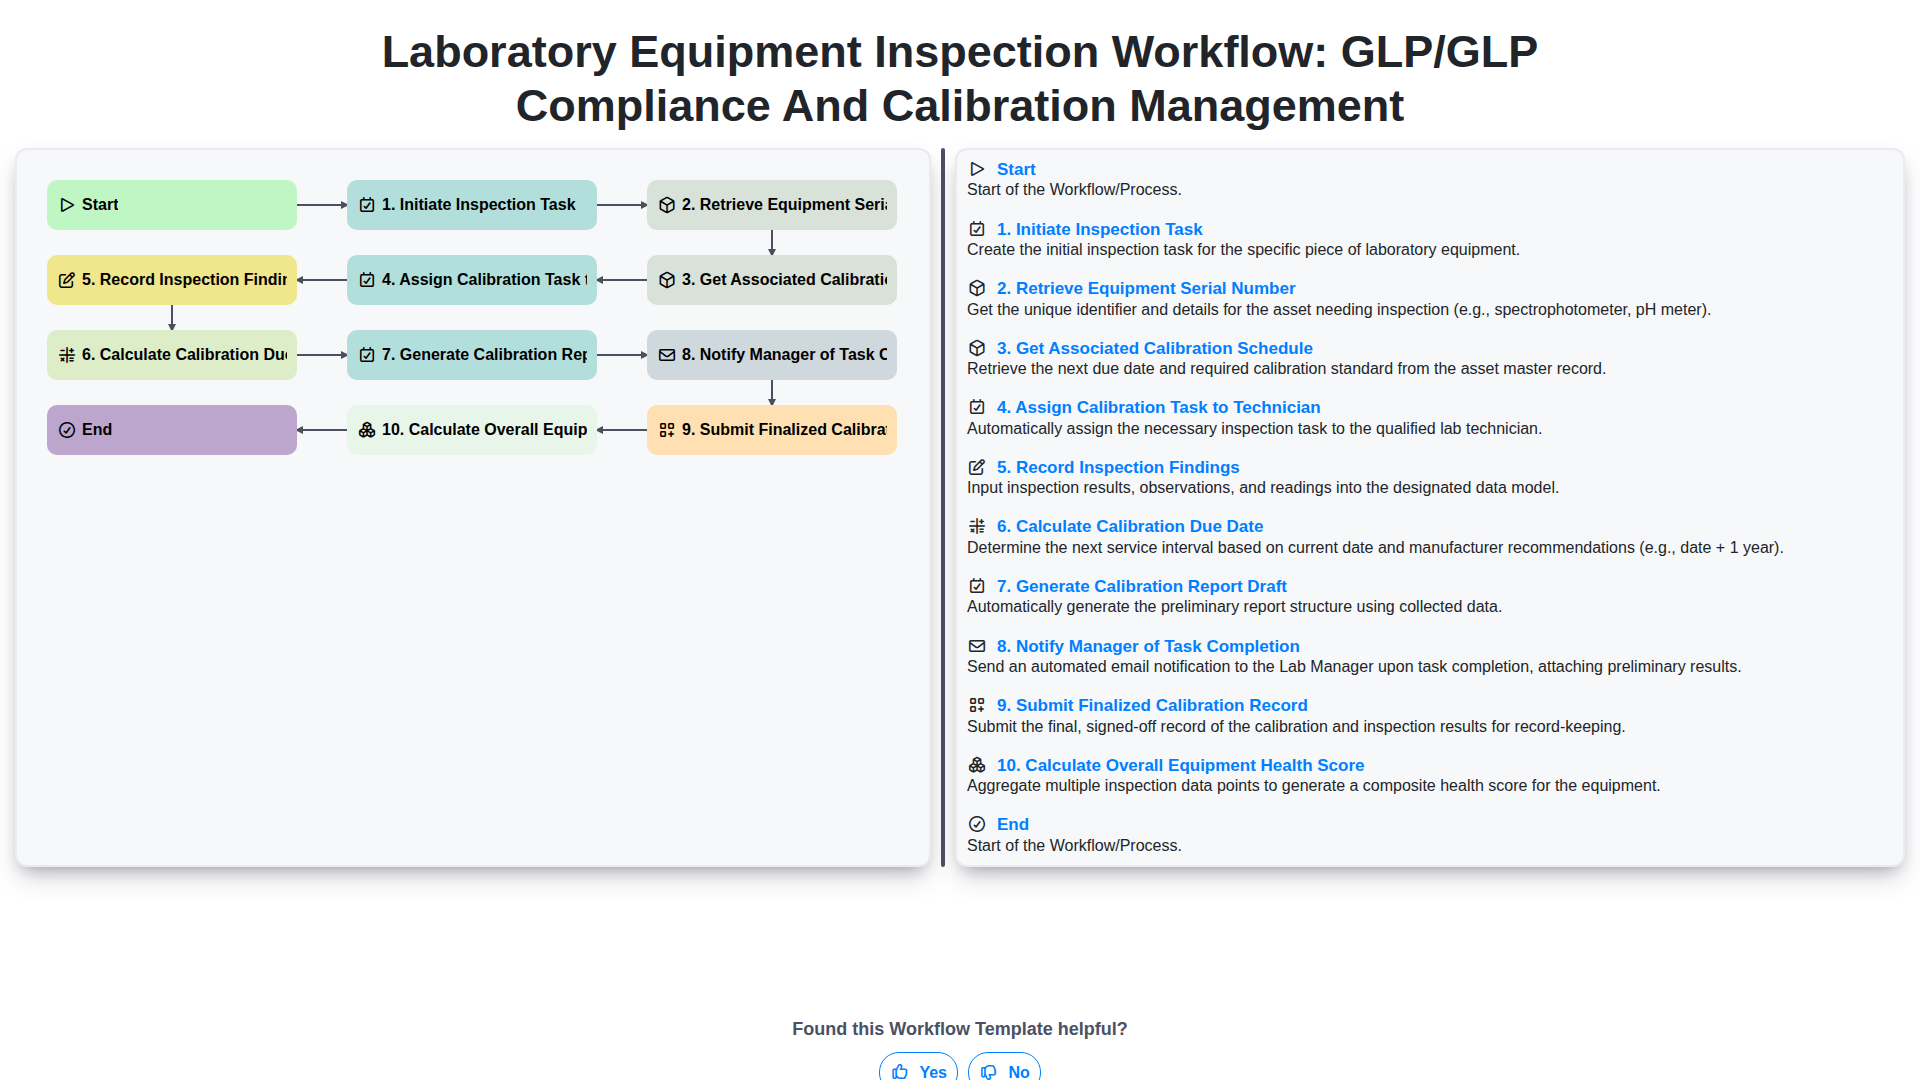The width and height of the screenshot is (1920, 1080).
Task: Select the 9. Submit Finalized Calibration flowchart node
Action: (772, 430)
